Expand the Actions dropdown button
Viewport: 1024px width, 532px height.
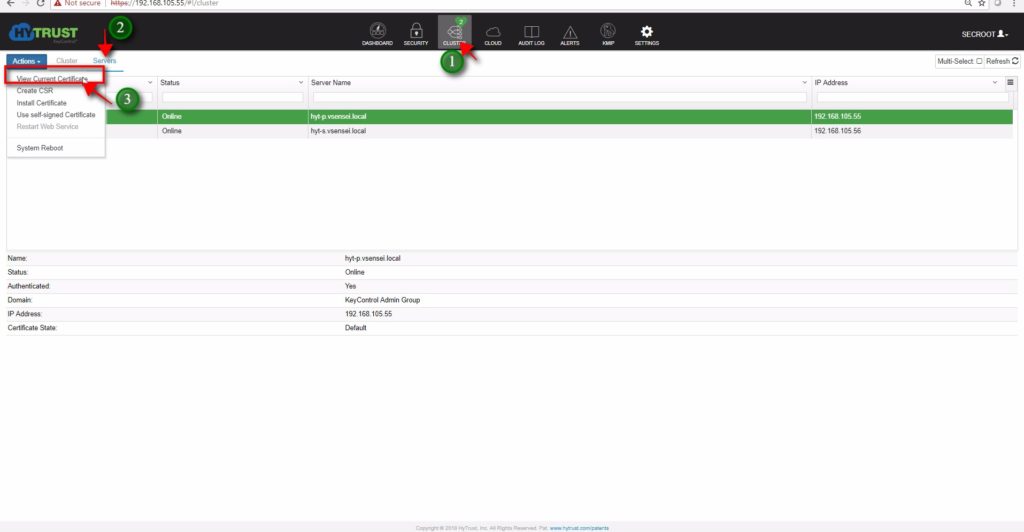pyautogui.click(x=27, y=62)
